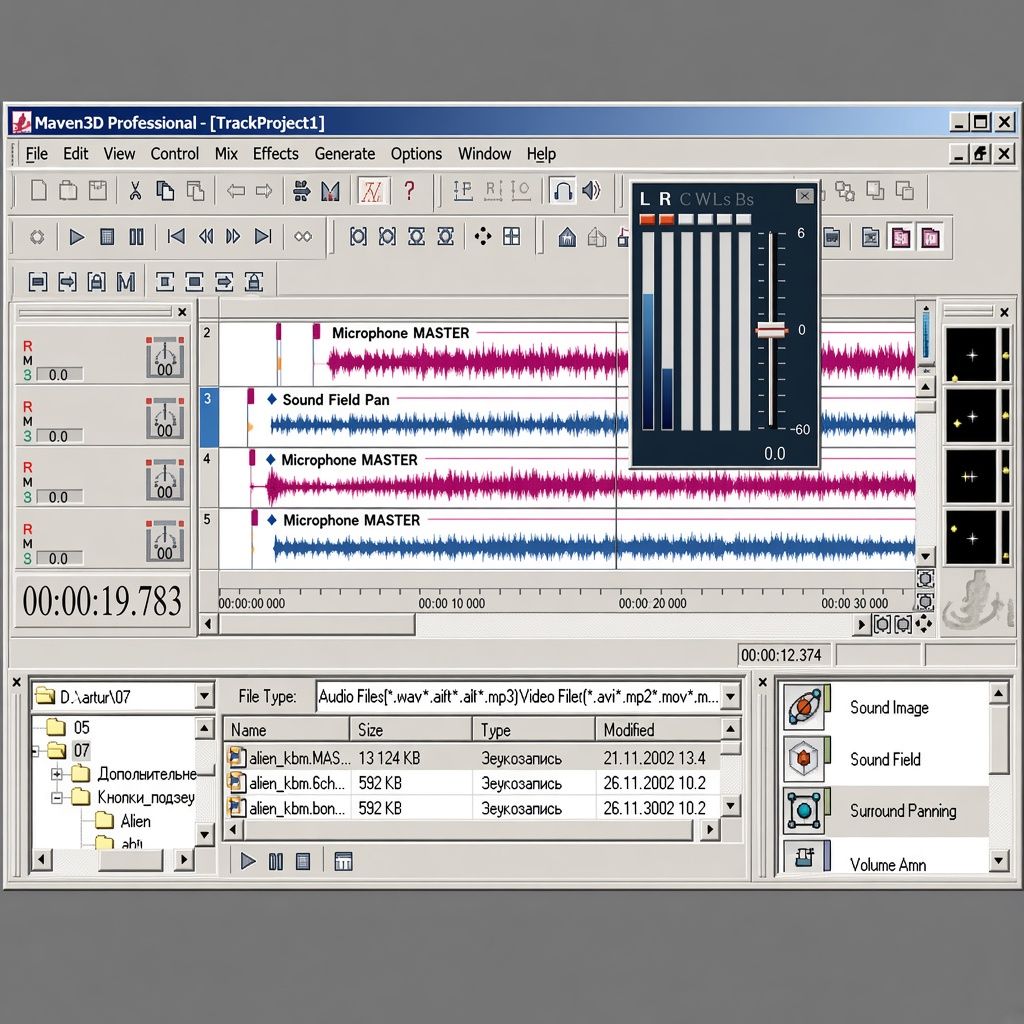The width and height of the screenshot is (1024, 1024).
Task: Click the red question mark help icon
Action: (x=409, y=191)
